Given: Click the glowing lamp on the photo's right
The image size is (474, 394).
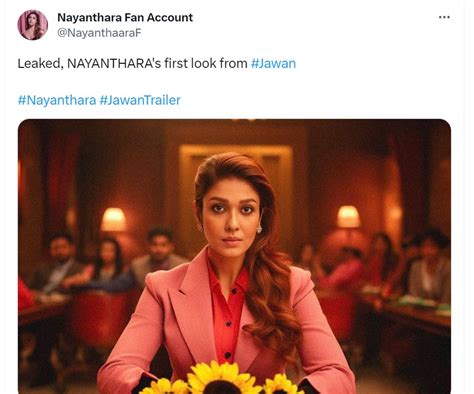Looking at the screenshot, I should tap(348, 217).
